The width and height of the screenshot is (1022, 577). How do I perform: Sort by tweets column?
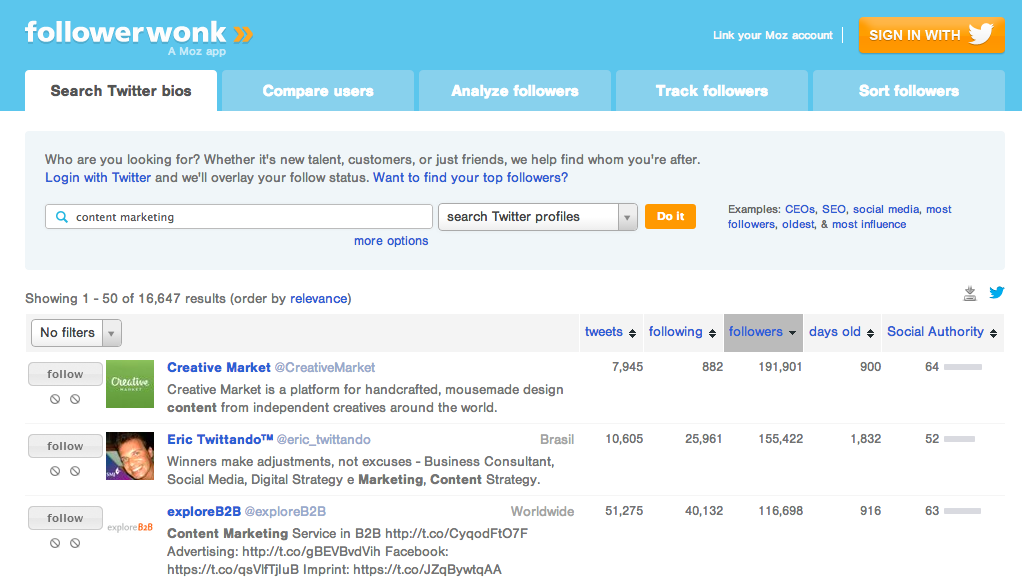[610, 332]
